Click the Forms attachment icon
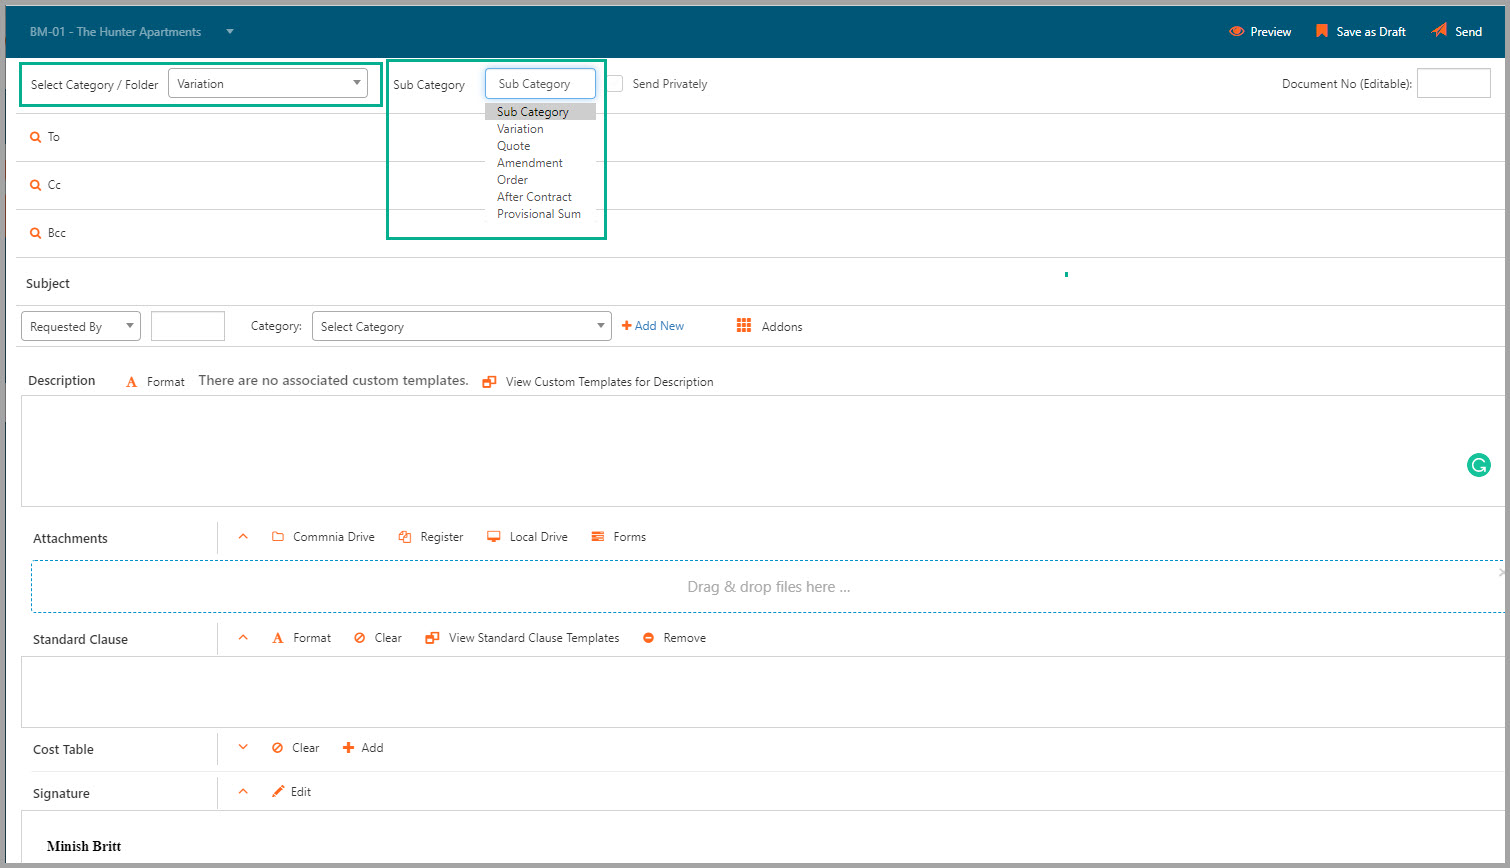Image resolution: width=1510 pixels, height=868 pixels. [598, 537]
